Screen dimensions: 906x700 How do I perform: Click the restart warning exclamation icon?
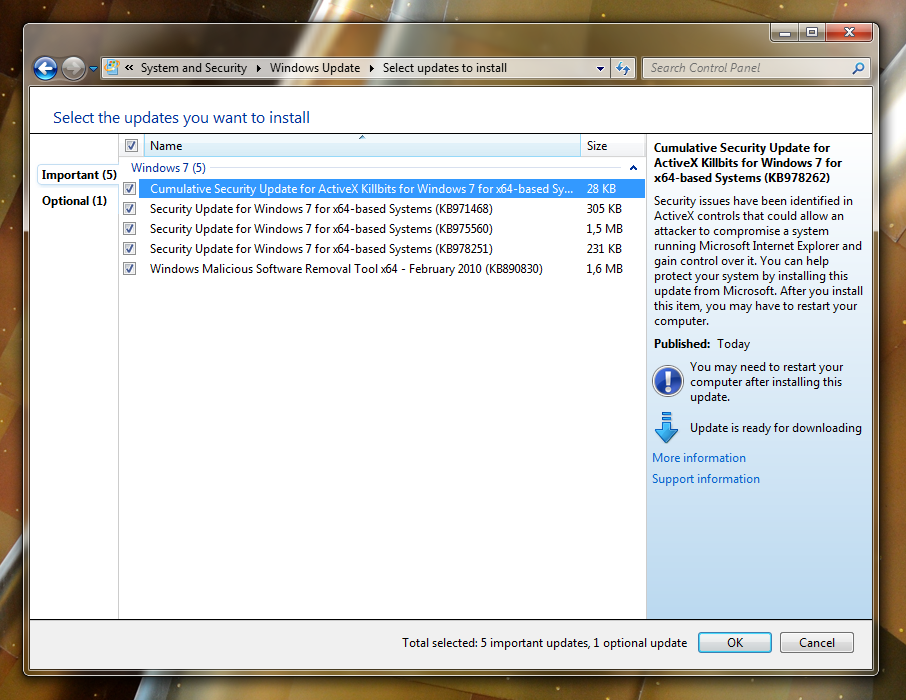click(x=667, y=381)
